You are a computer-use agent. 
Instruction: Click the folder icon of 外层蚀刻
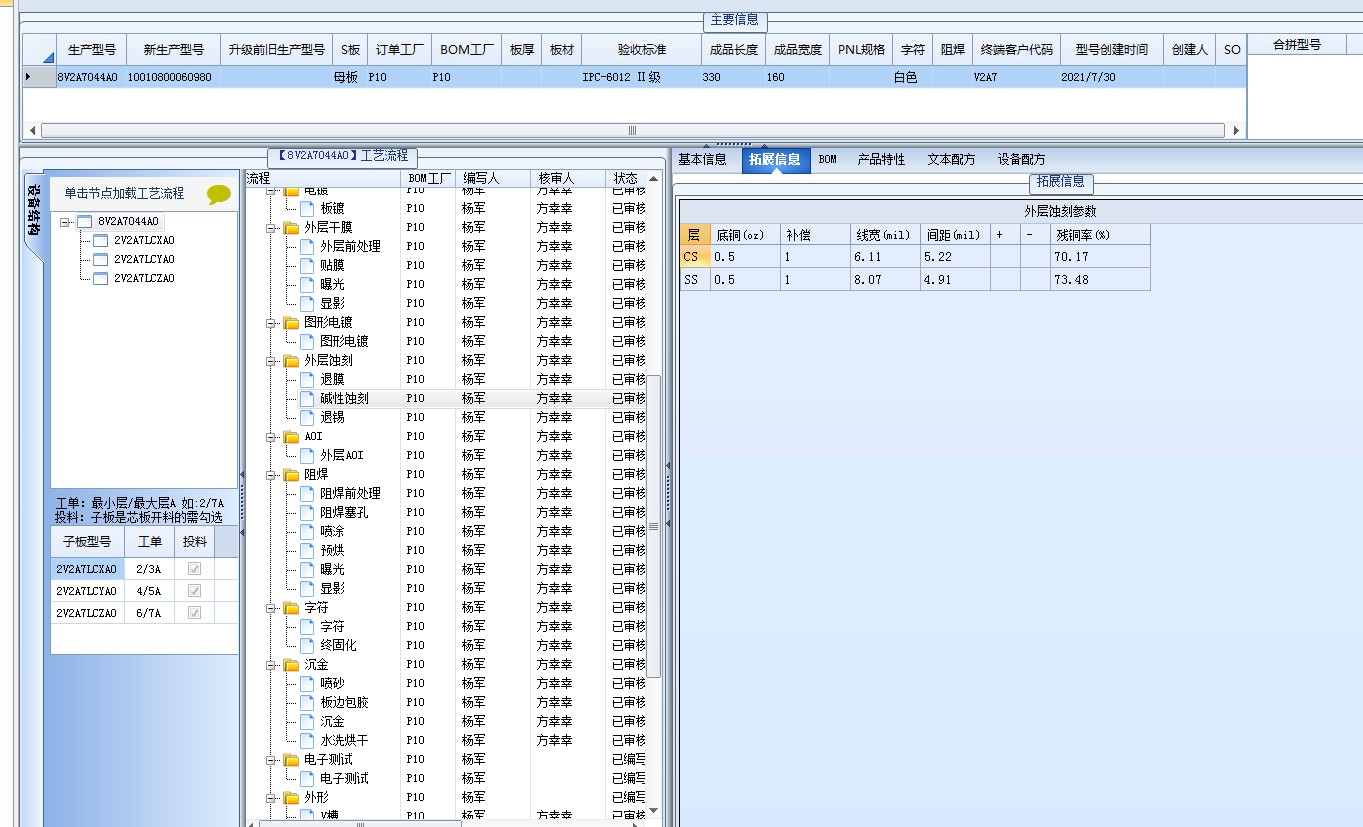[291, 360]
